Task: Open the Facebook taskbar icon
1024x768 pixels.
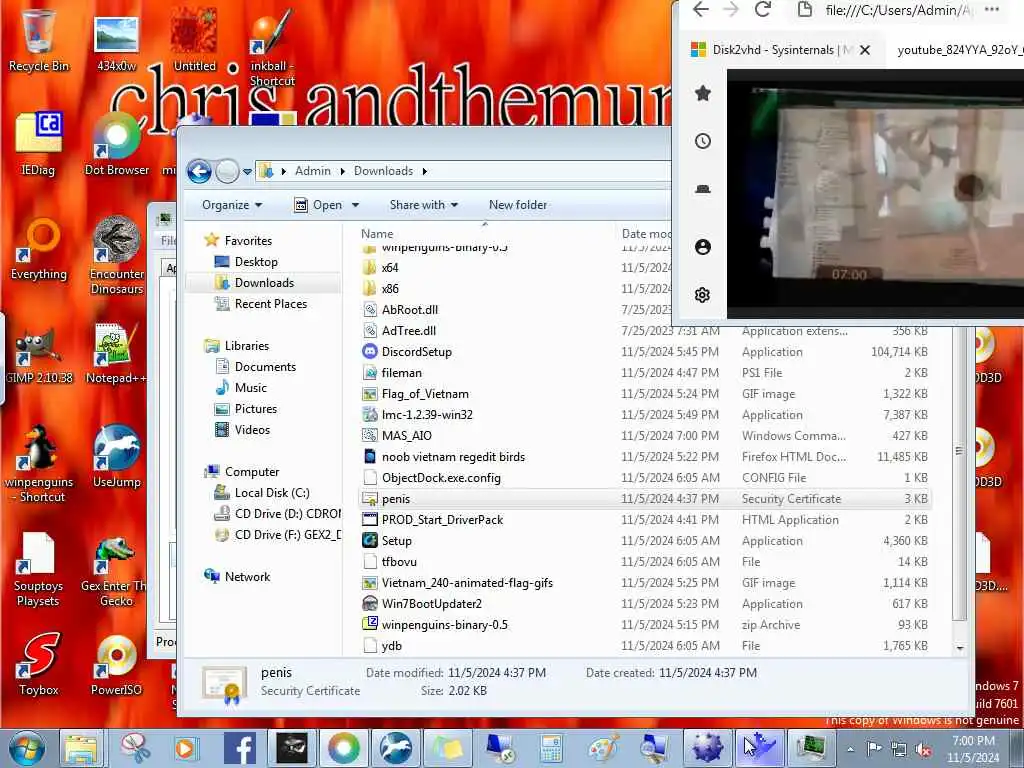Action: (240, 748)
